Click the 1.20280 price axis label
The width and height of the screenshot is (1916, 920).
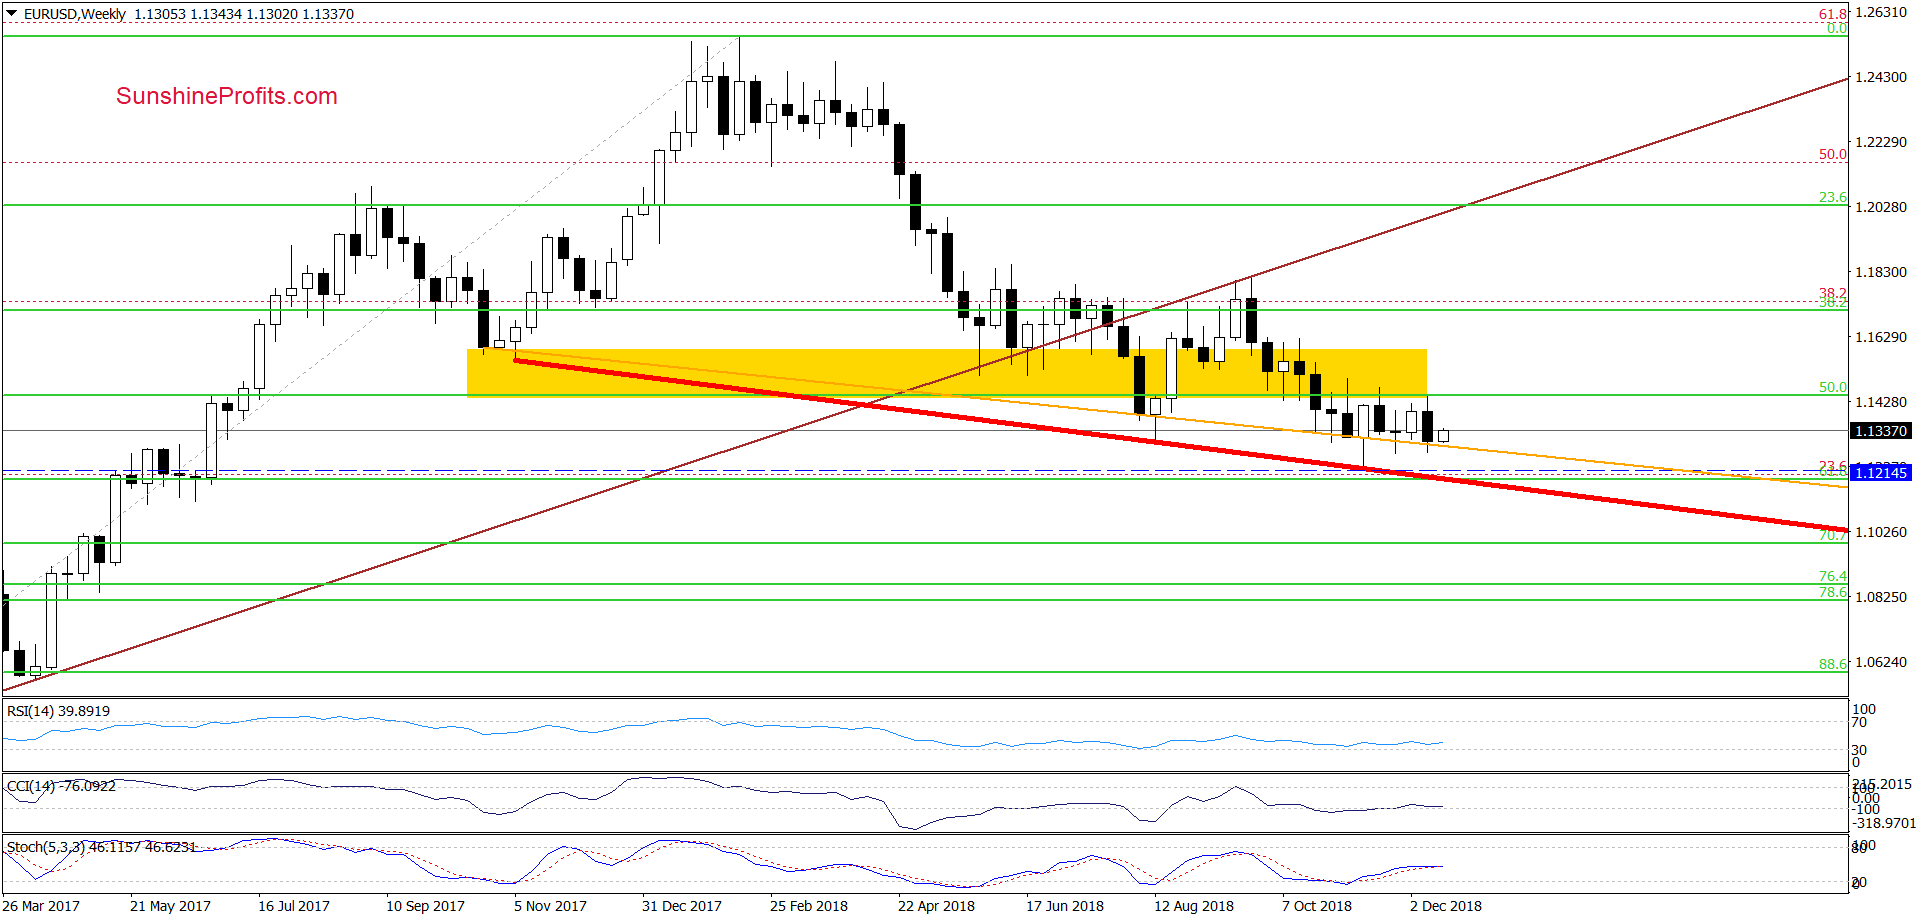(1880, 207)
